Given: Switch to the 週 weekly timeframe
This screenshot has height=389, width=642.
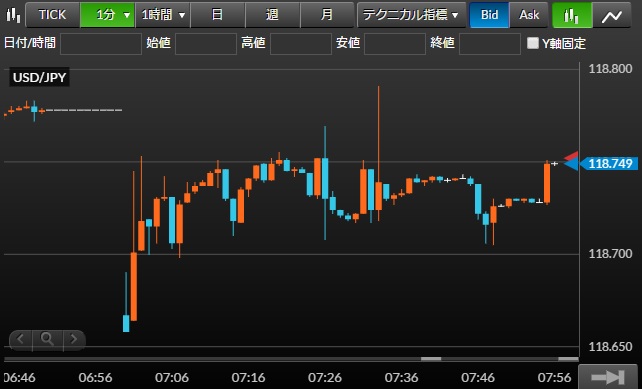Looking at the screenshot, I should pos(272,15).
